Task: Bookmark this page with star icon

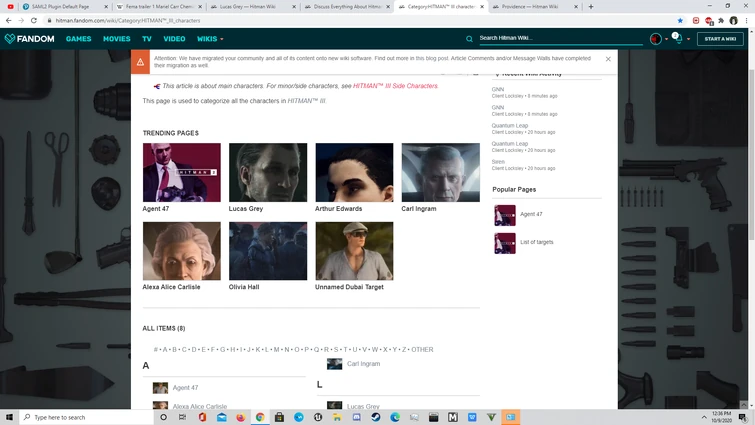Action: [680, 21]
